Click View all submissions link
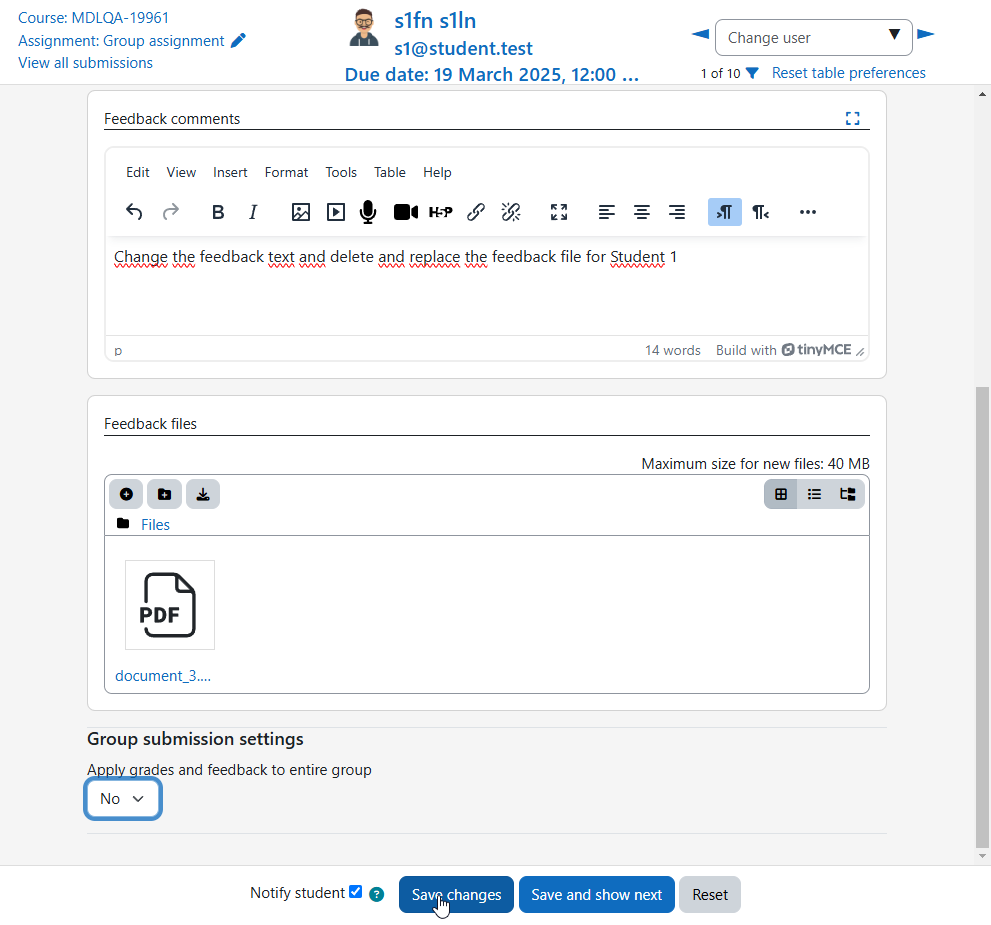 (85, 63)
